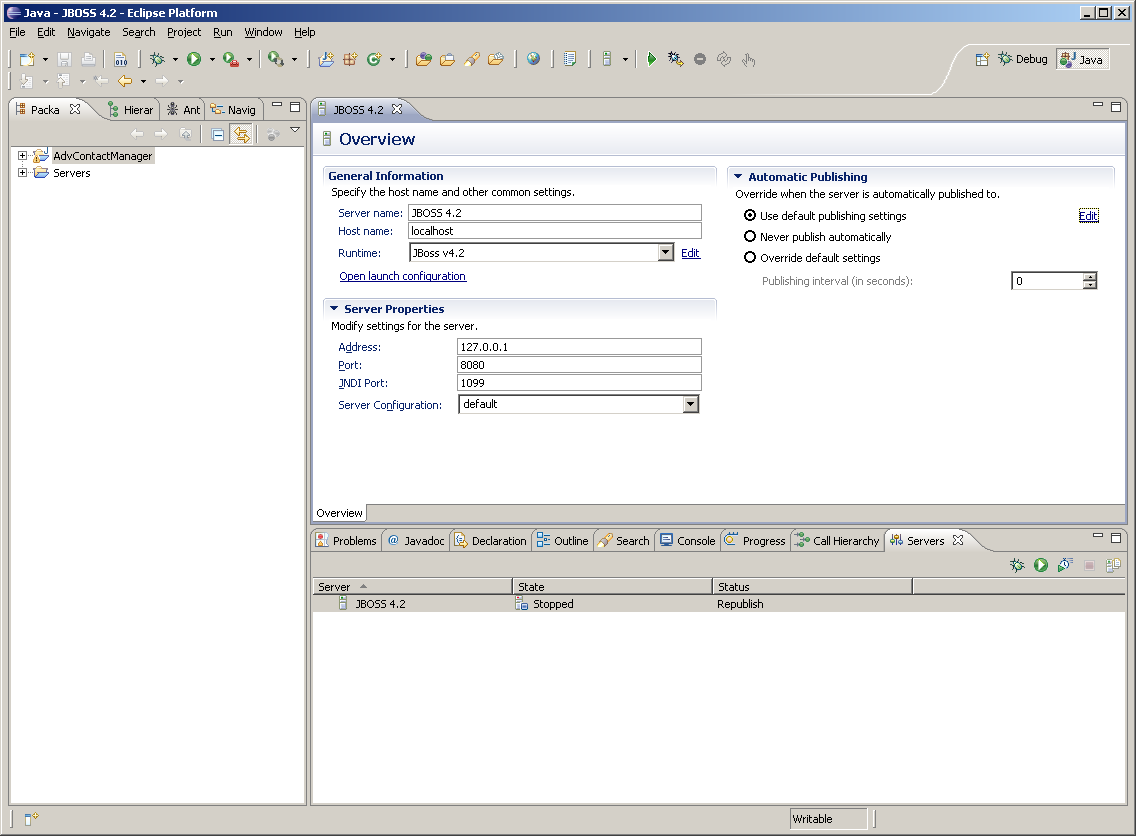Close the Servers view tab
Image resolution: width=1136 pixels, height=836 pixels.
[x=958, y=540]
